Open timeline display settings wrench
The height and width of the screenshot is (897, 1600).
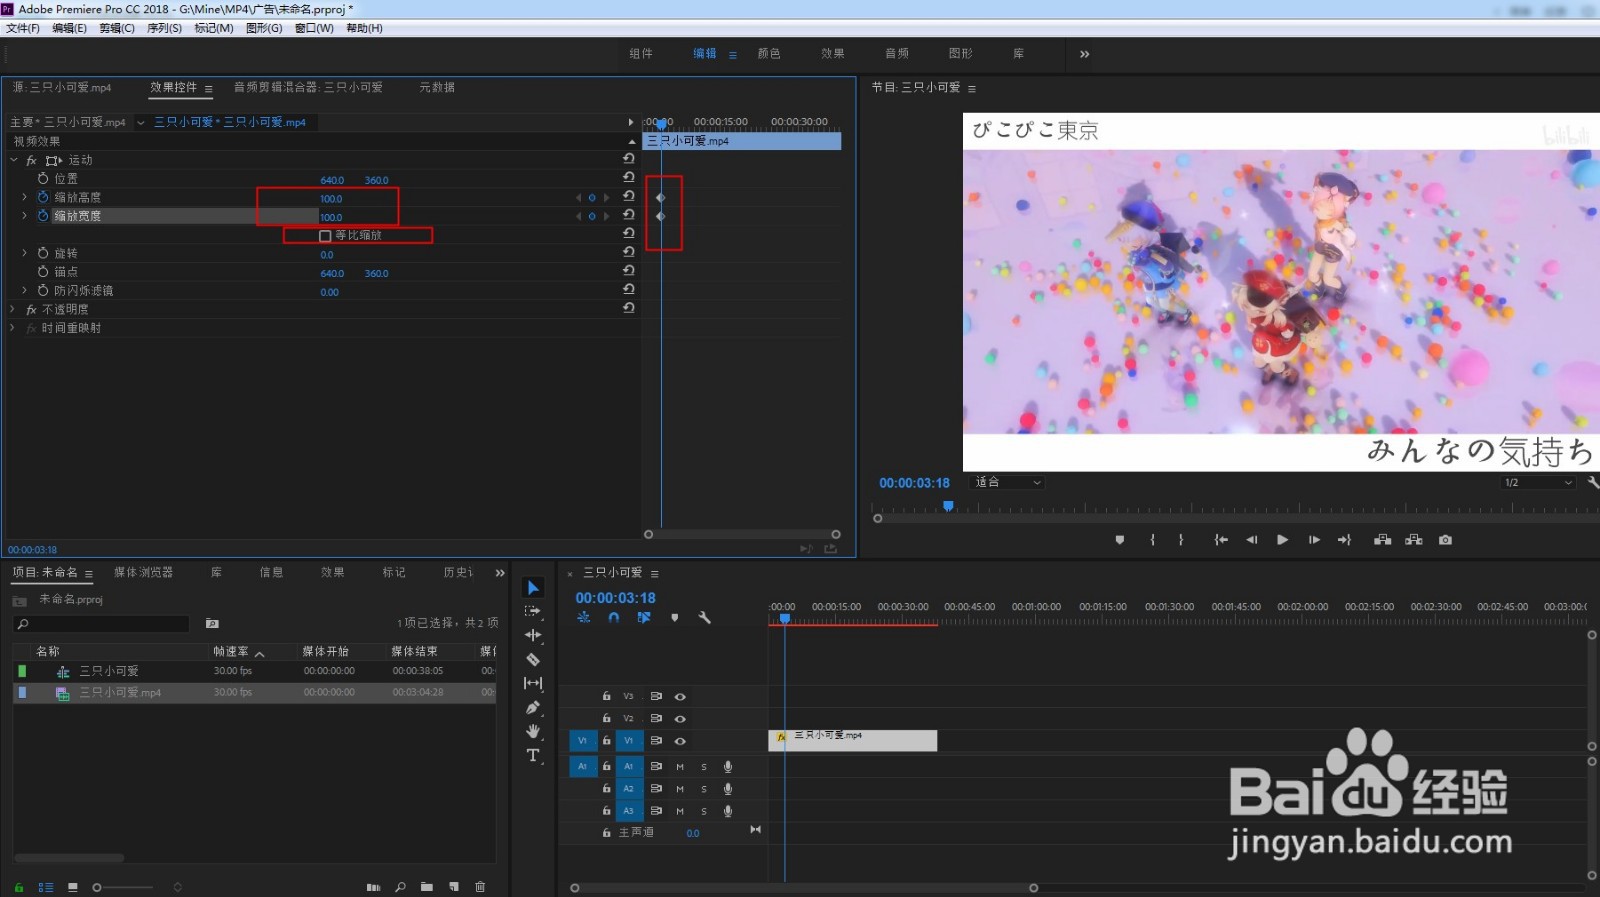704,618
